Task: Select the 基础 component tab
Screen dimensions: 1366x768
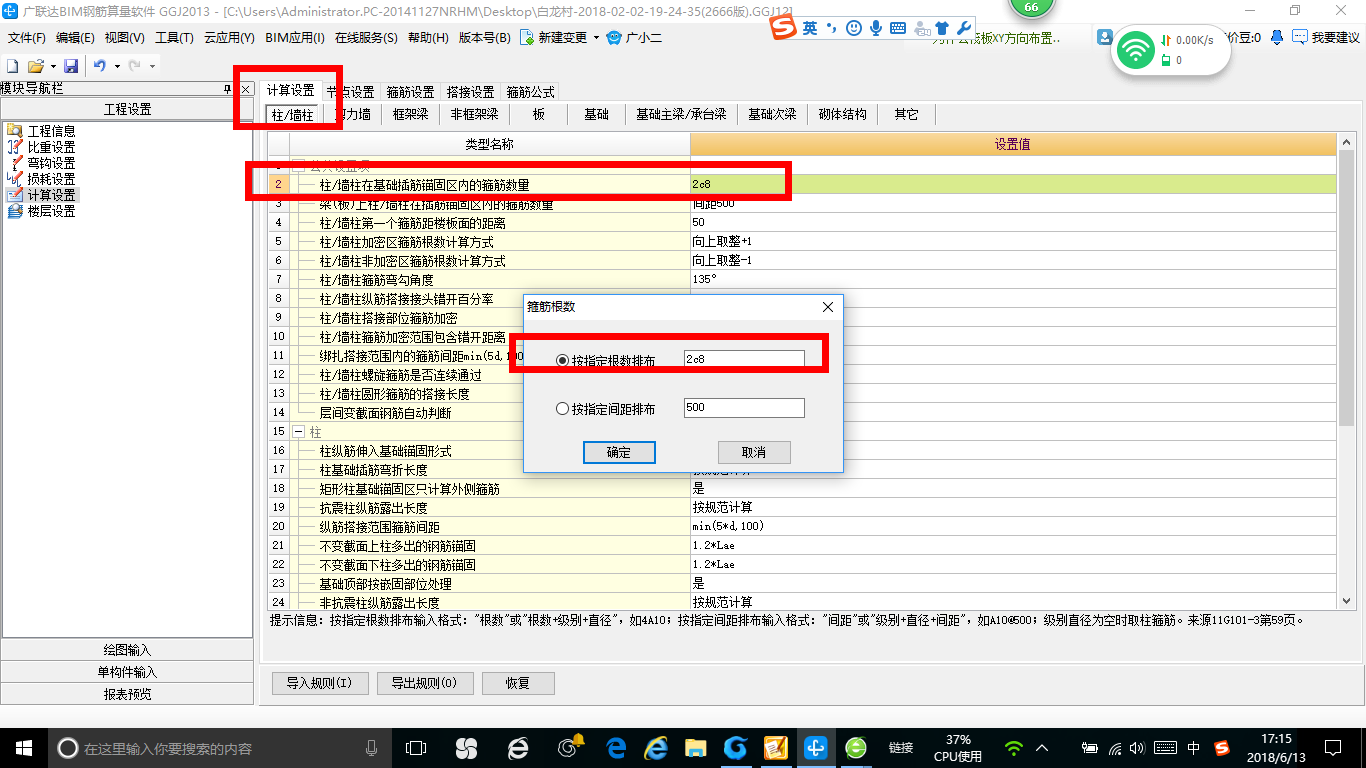Action: pos(597,115)
